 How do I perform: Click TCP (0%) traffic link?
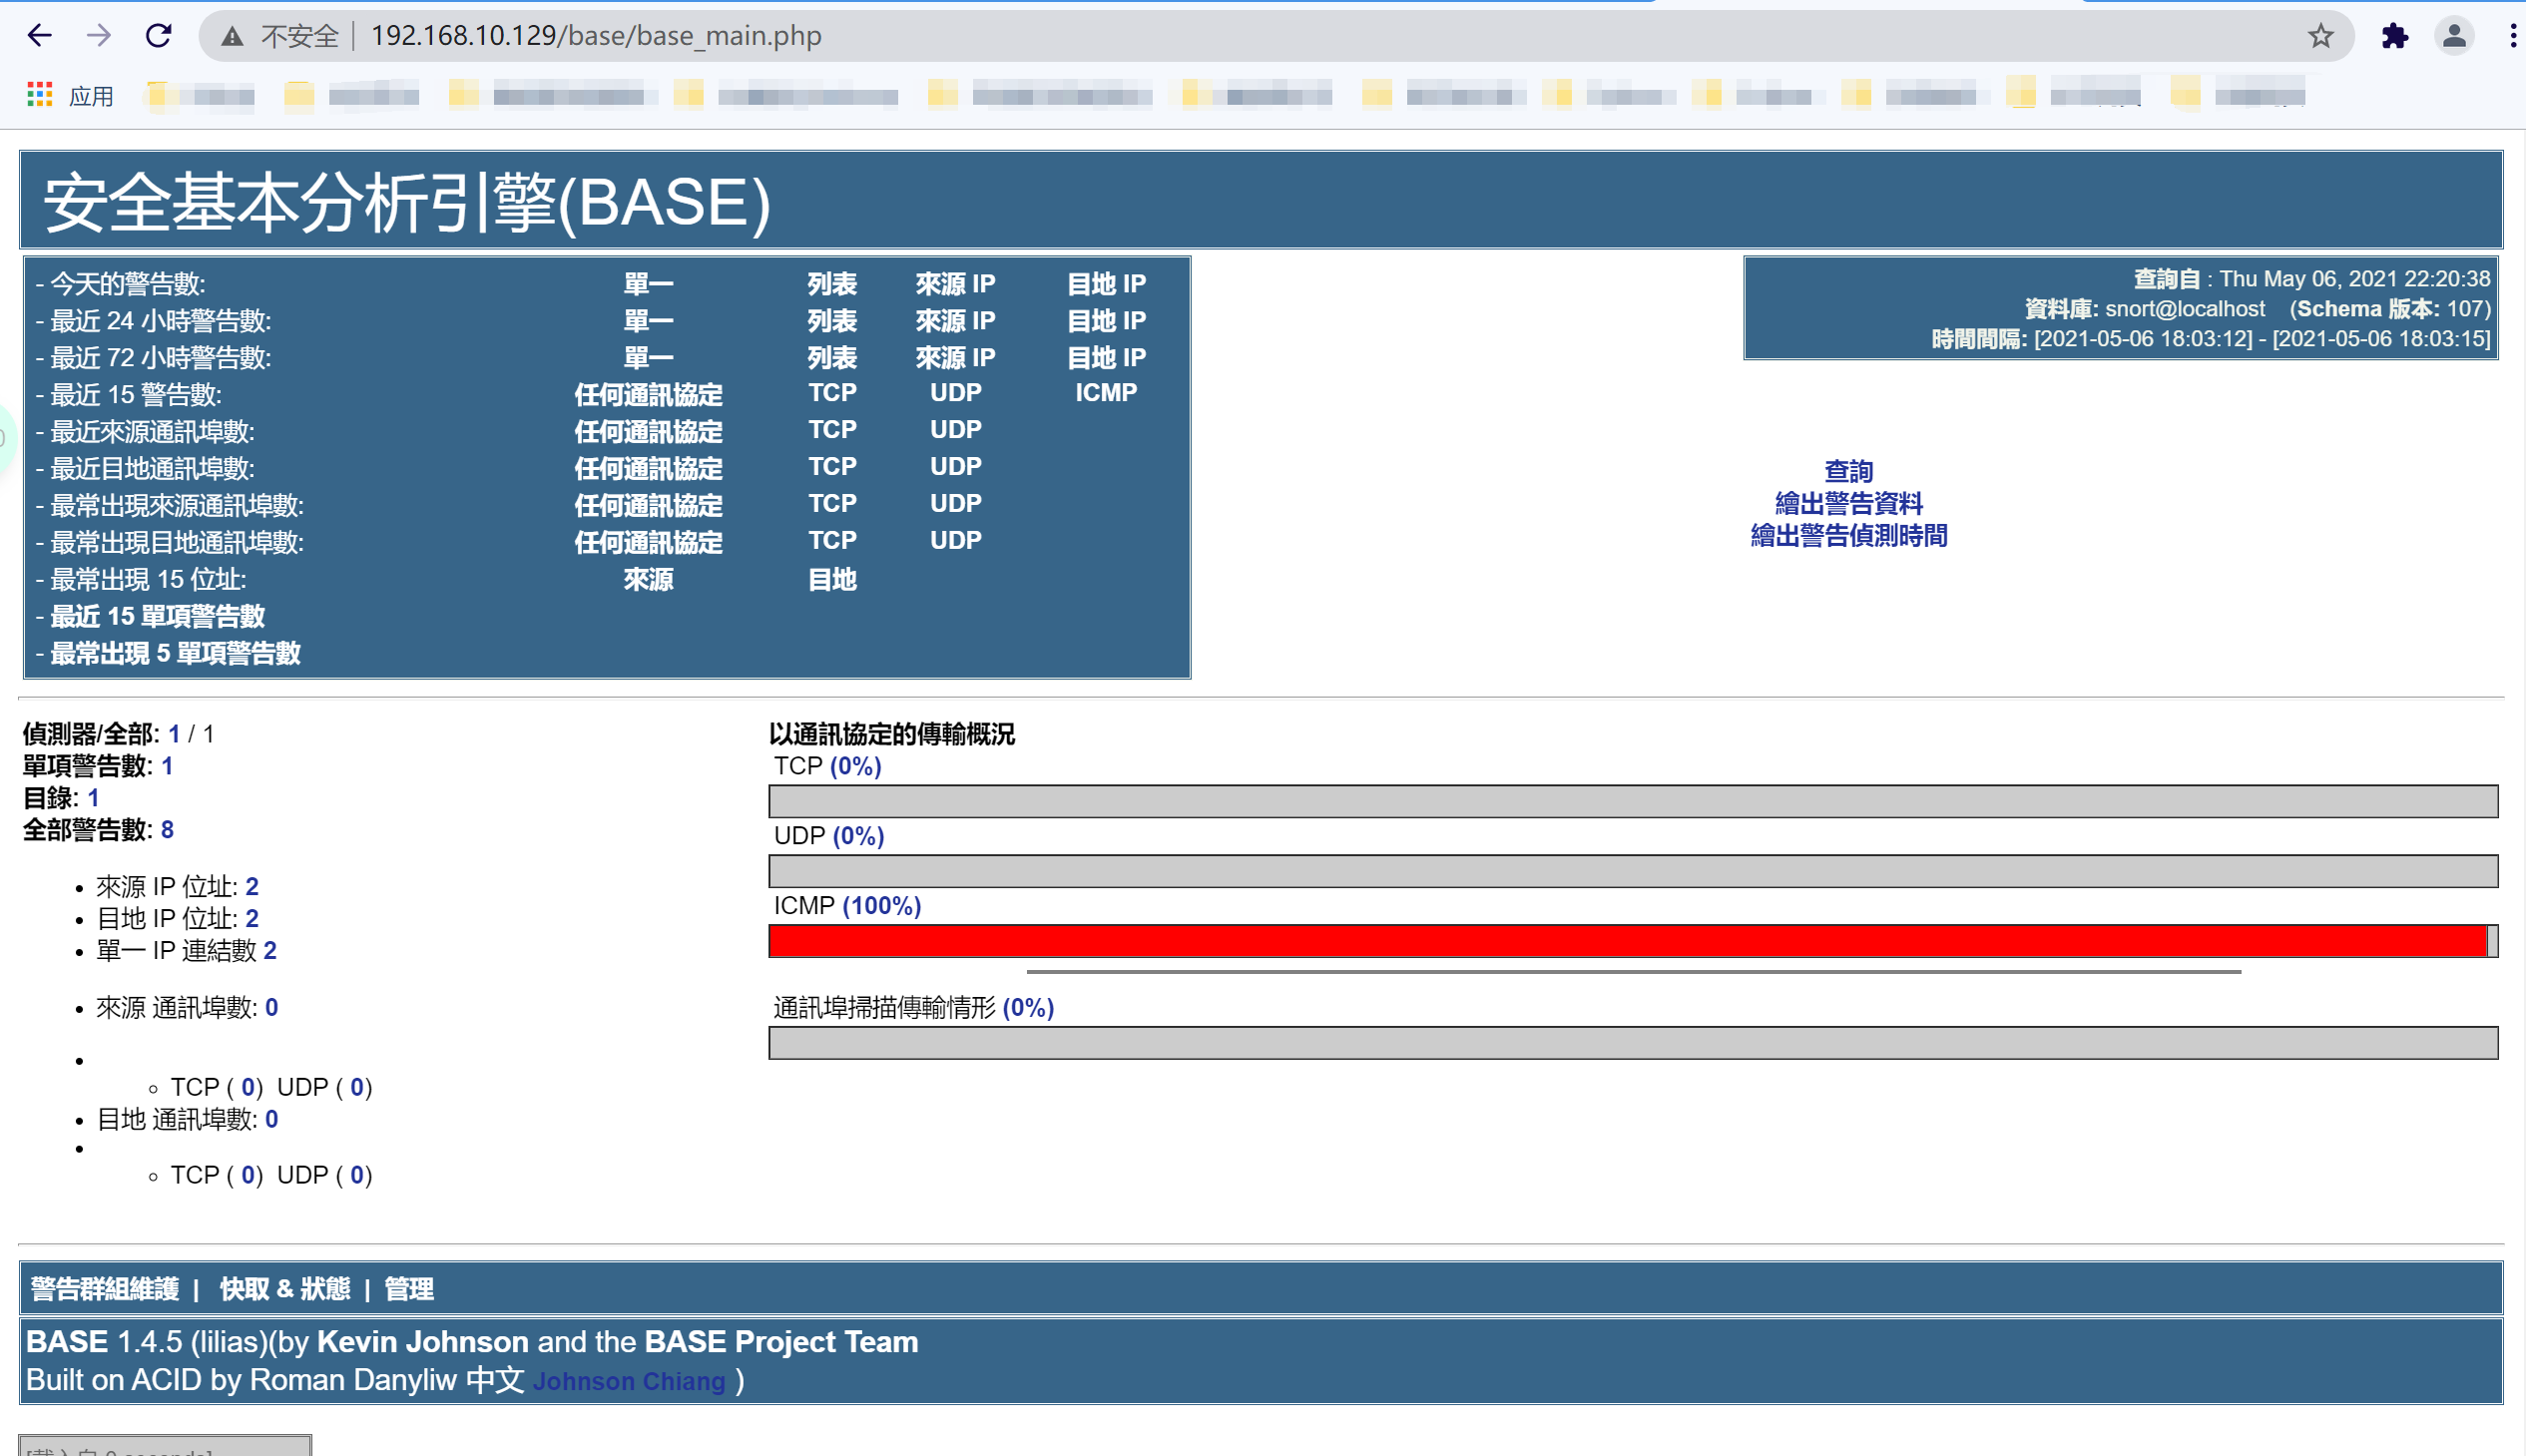tap(855, 767)
